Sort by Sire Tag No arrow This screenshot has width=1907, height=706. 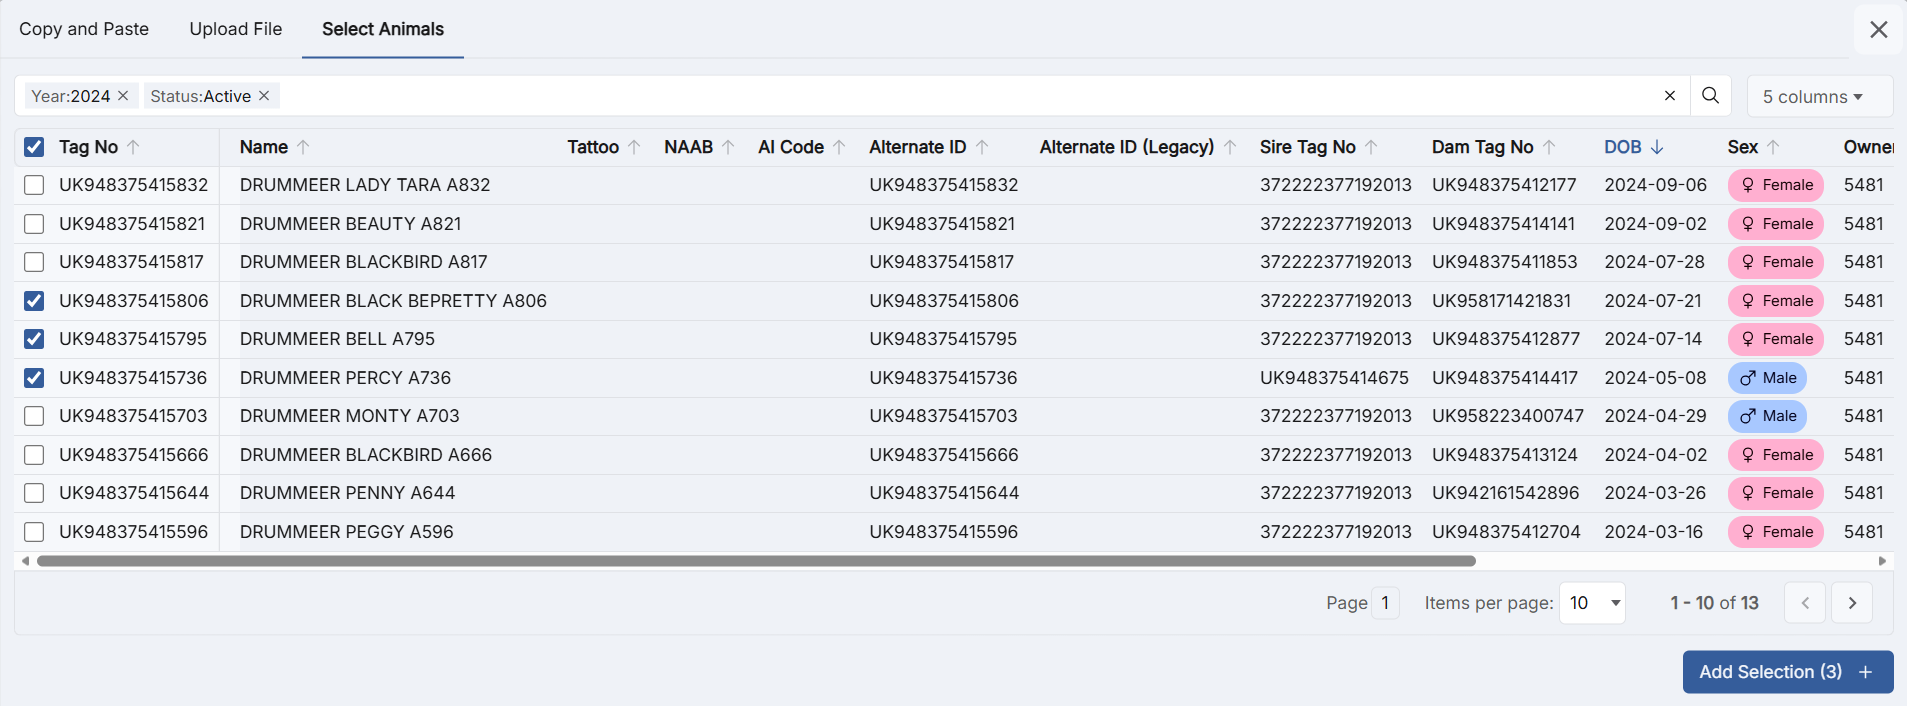(1371, 147)
